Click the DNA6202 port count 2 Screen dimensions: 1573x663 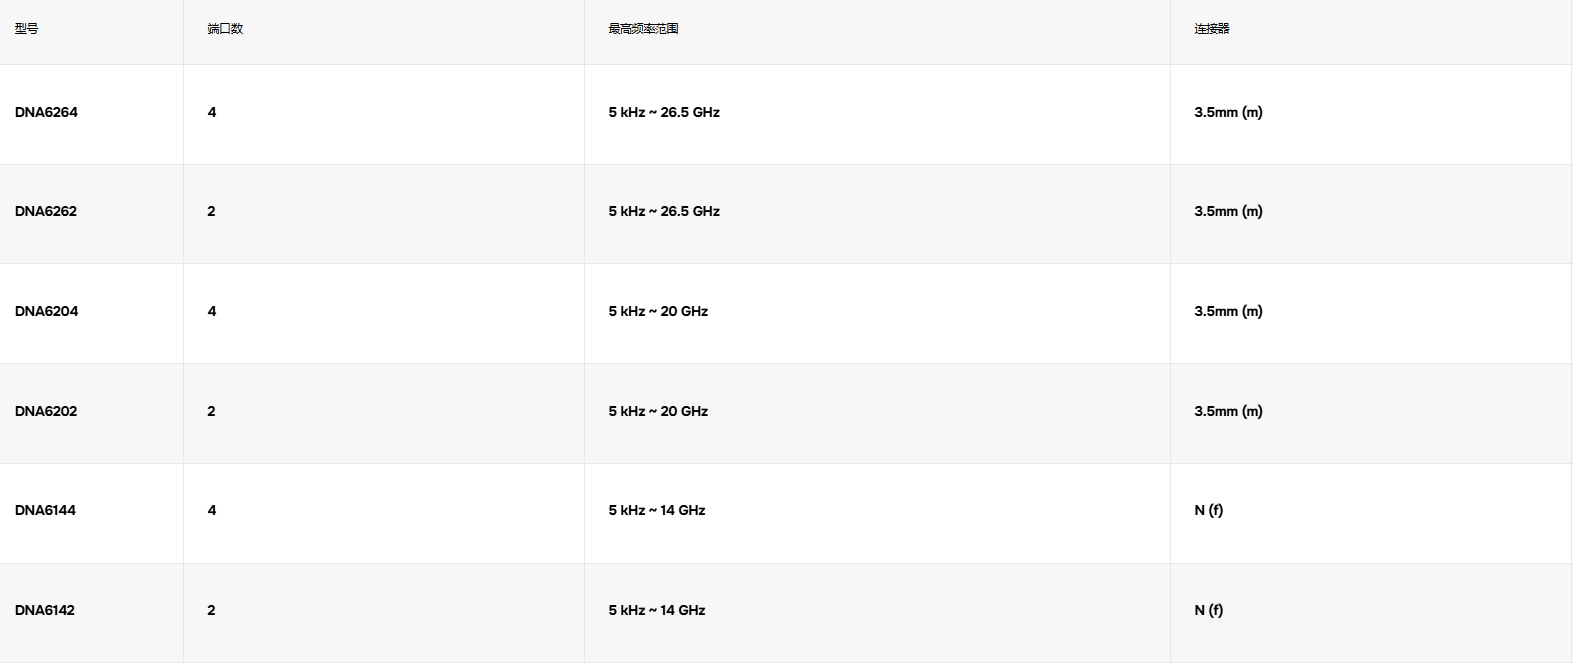click(211, 411)
